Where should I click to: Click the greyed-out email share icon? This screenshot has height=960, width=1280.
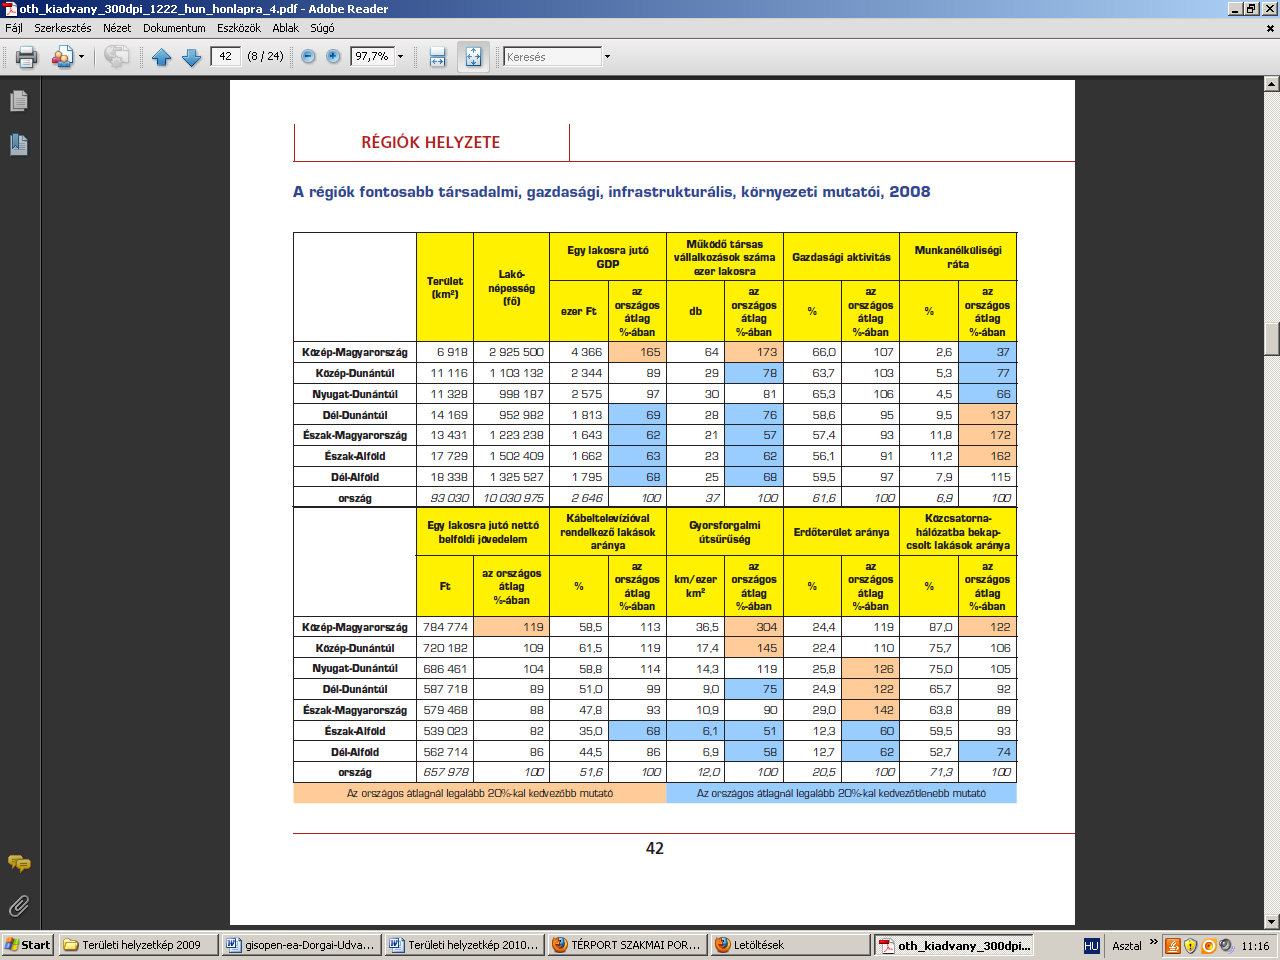tap(116, 57)
